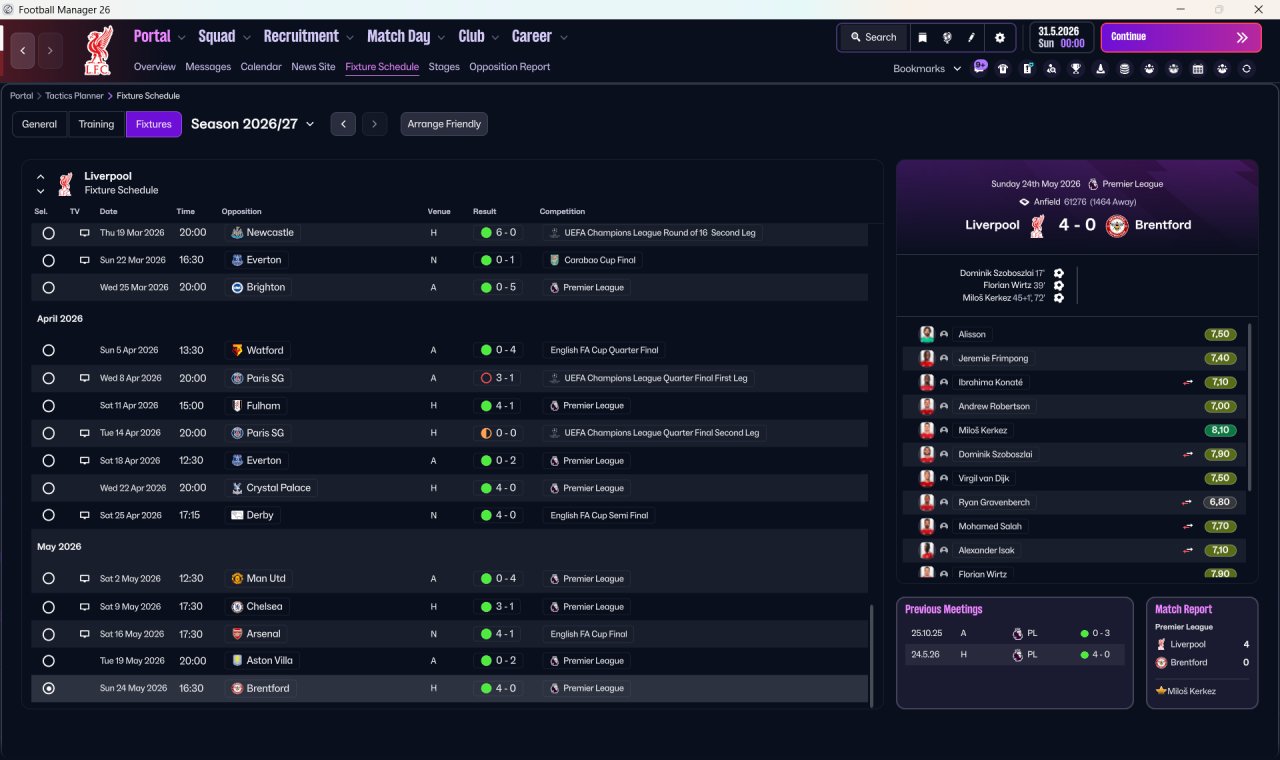This screenshot has width=1280, height=760.
Task: Click the document alert icon in bookmarks bar
Action: (x=1027, y=69)
